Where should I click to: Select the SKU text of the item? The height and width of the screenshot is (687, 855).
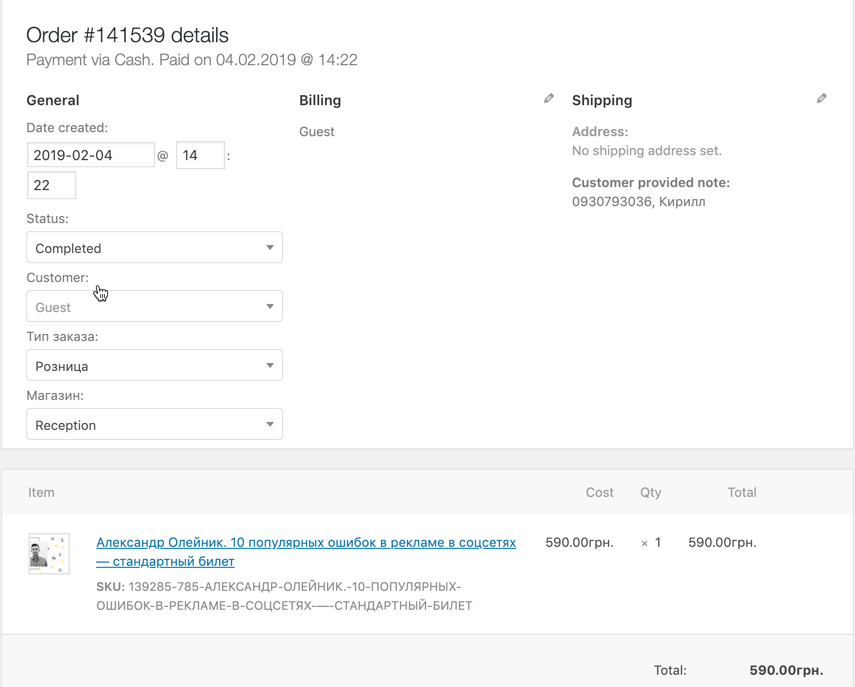pyautogui.click(x=284, y=596)
